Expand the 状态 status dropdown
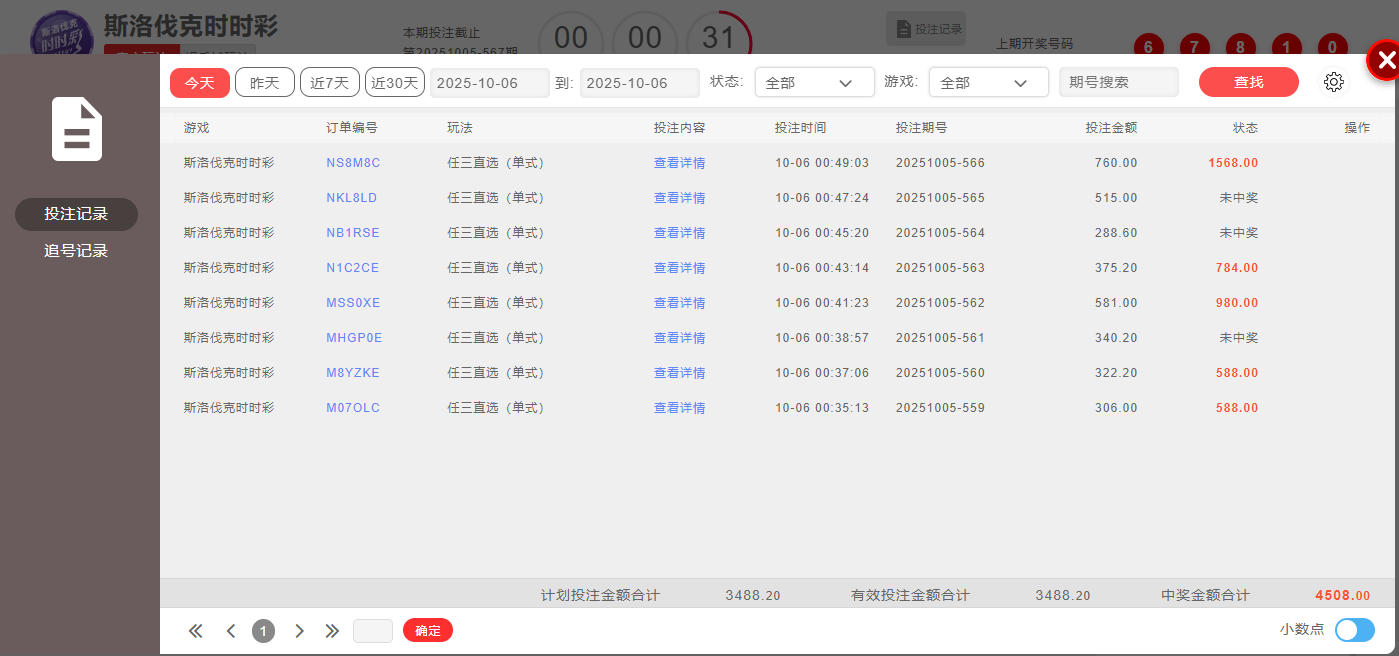The image size is (1399, 656). pos(814,82)
